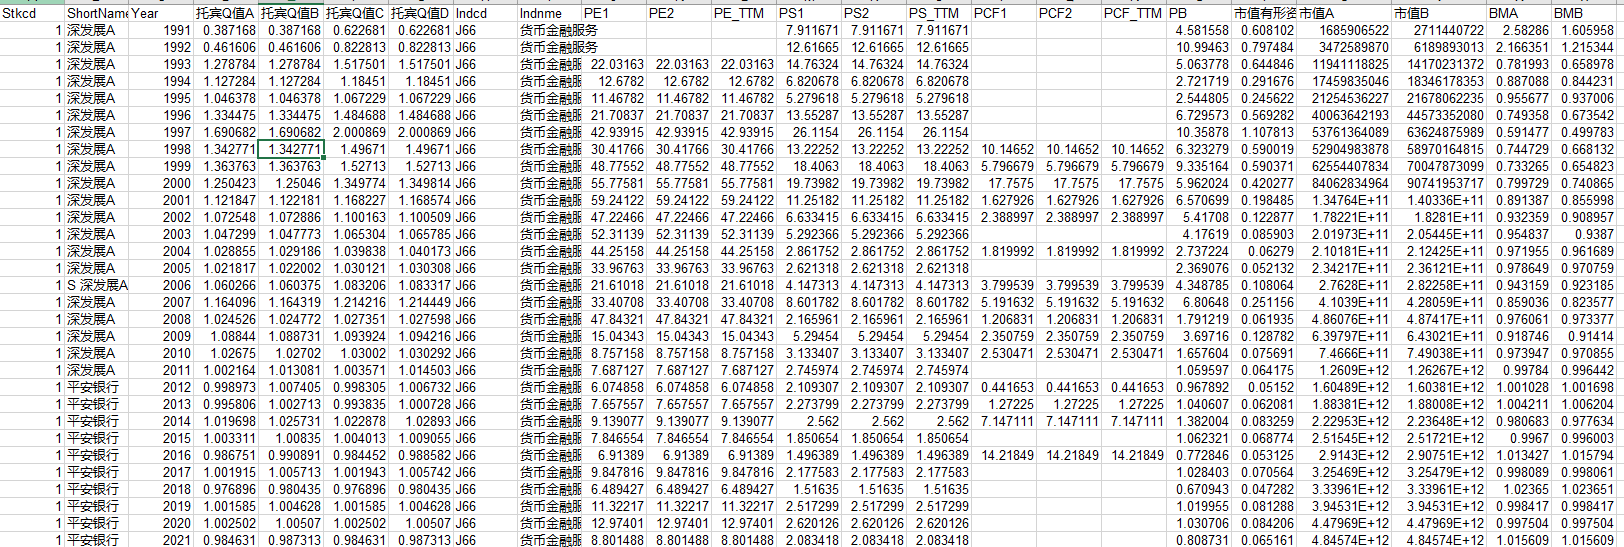This screenshot has height=547, width=1624.
Task: Click the Year cell showing 2006
Action: click(161, 285)
